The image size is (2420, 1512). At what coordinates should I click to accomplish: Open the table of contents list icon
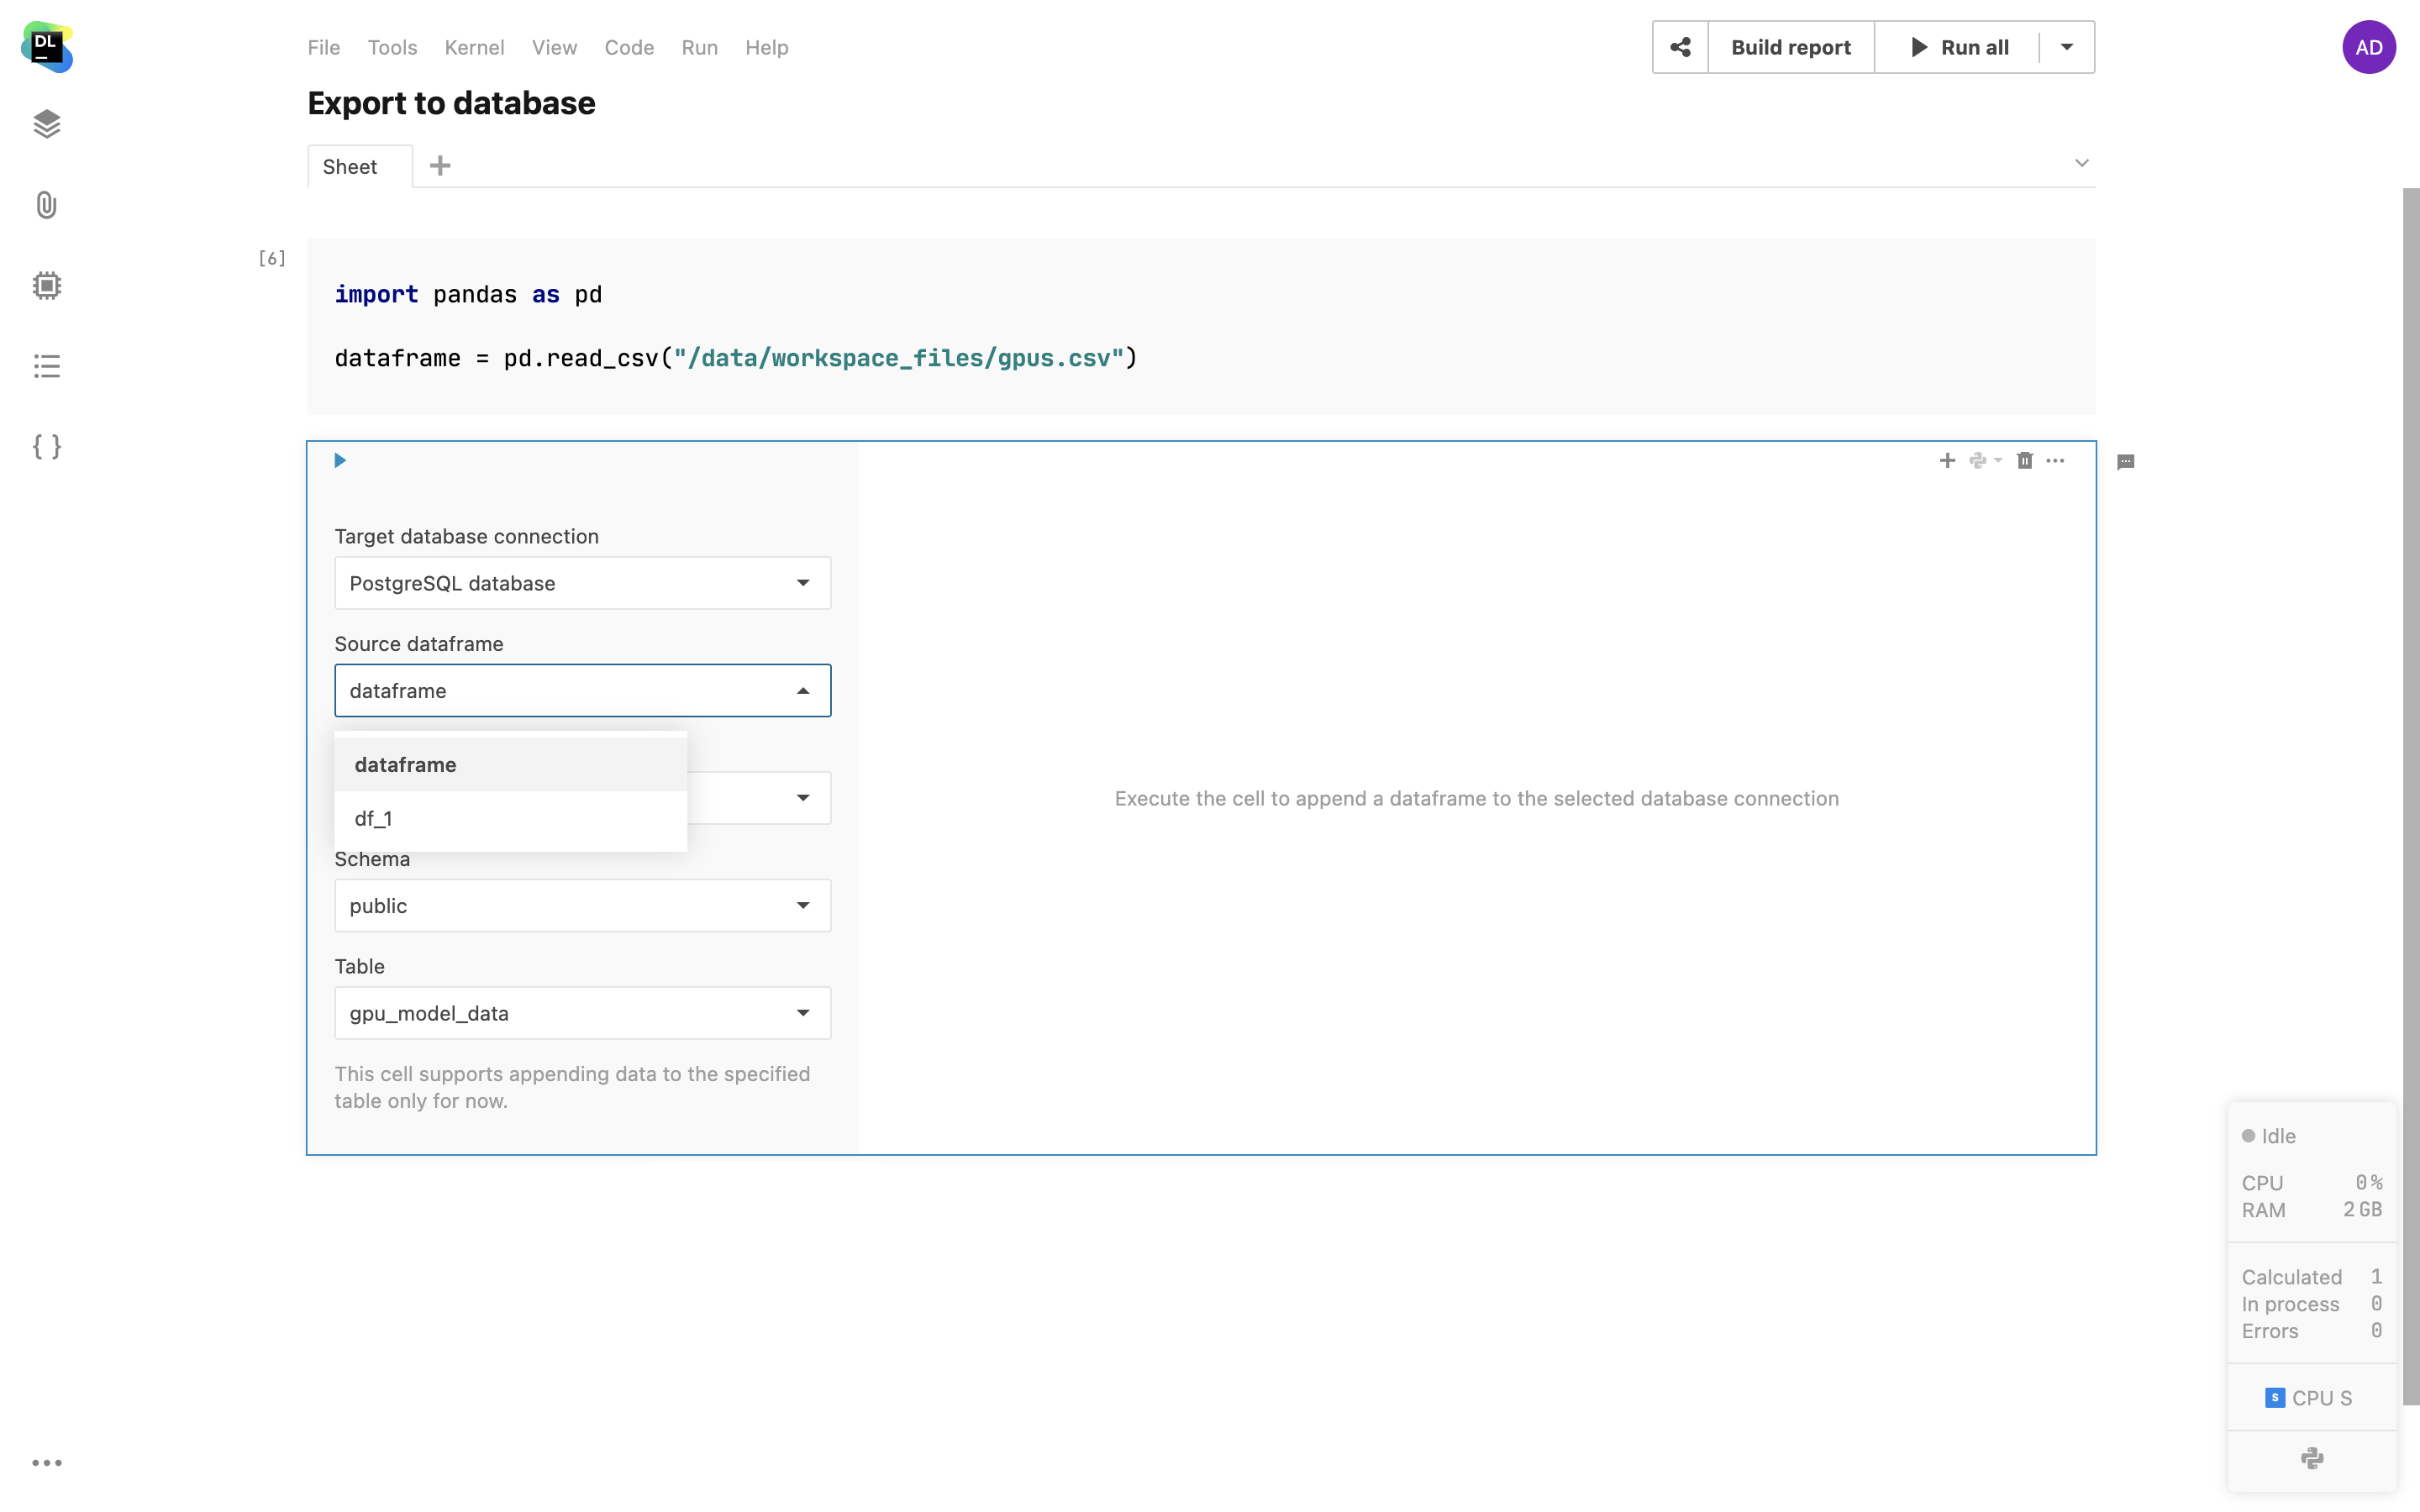(x=46, y=366)
